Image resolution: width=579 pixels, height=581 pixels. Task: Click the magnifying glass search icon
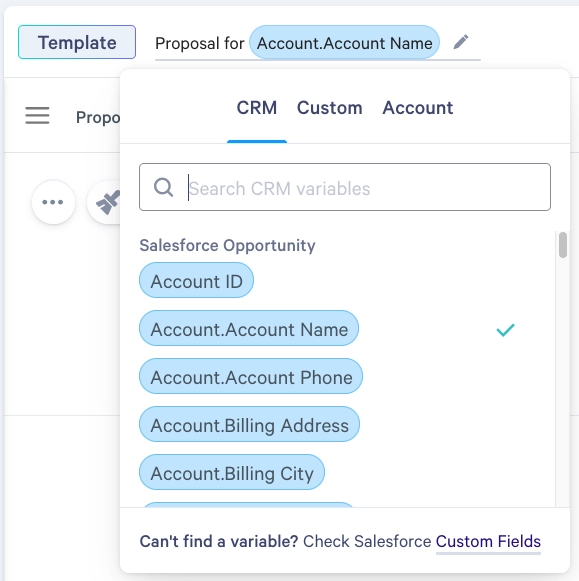pos(163,187)
